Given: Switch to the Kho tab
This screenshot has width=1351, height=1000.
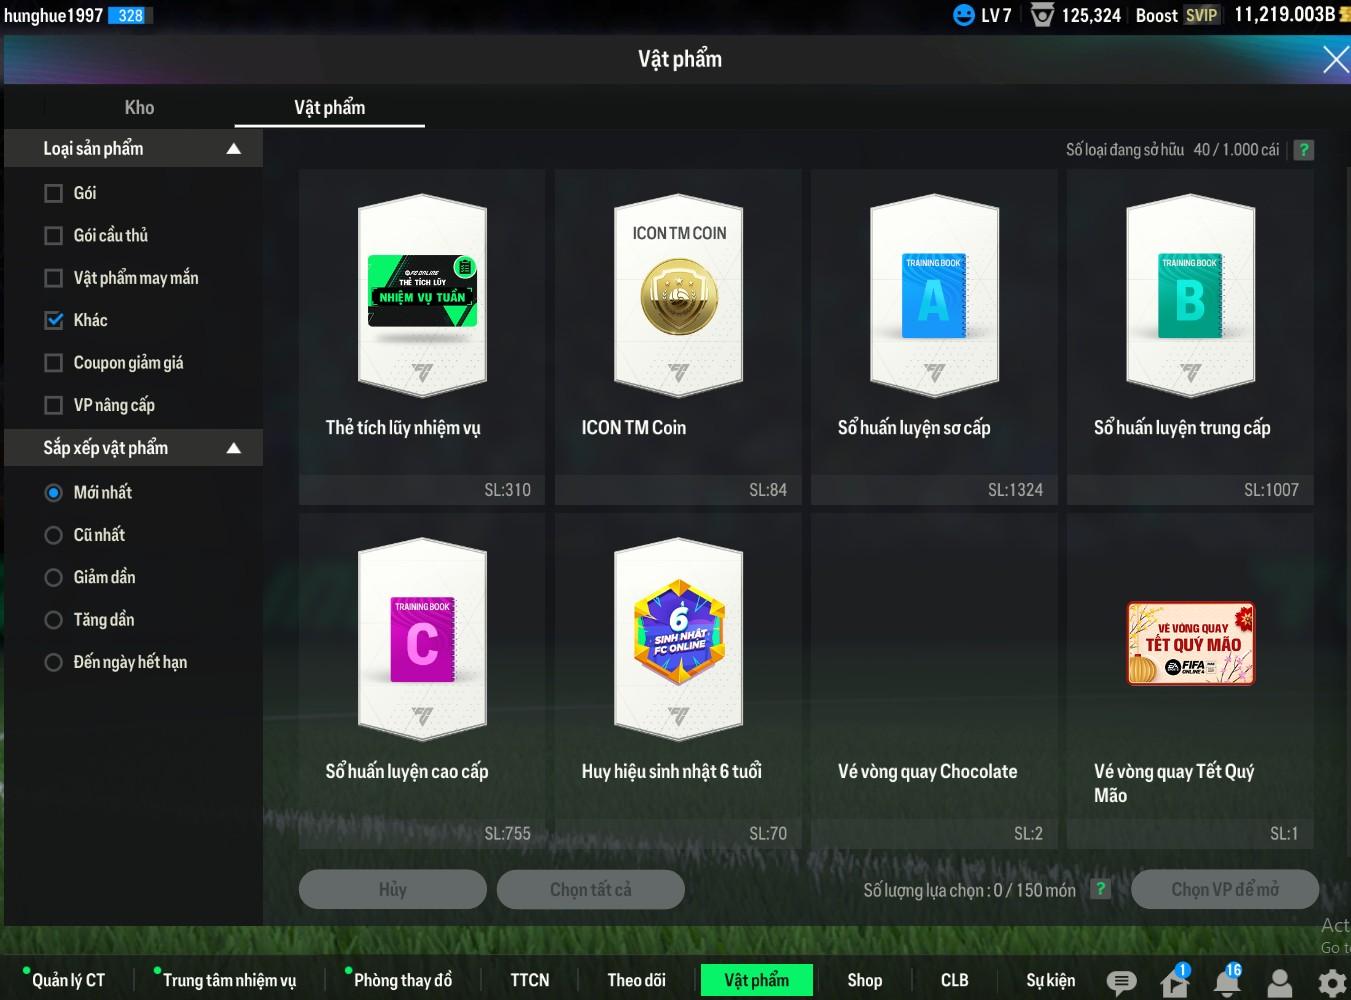Looking at the screenshot, I should (139, 108).
